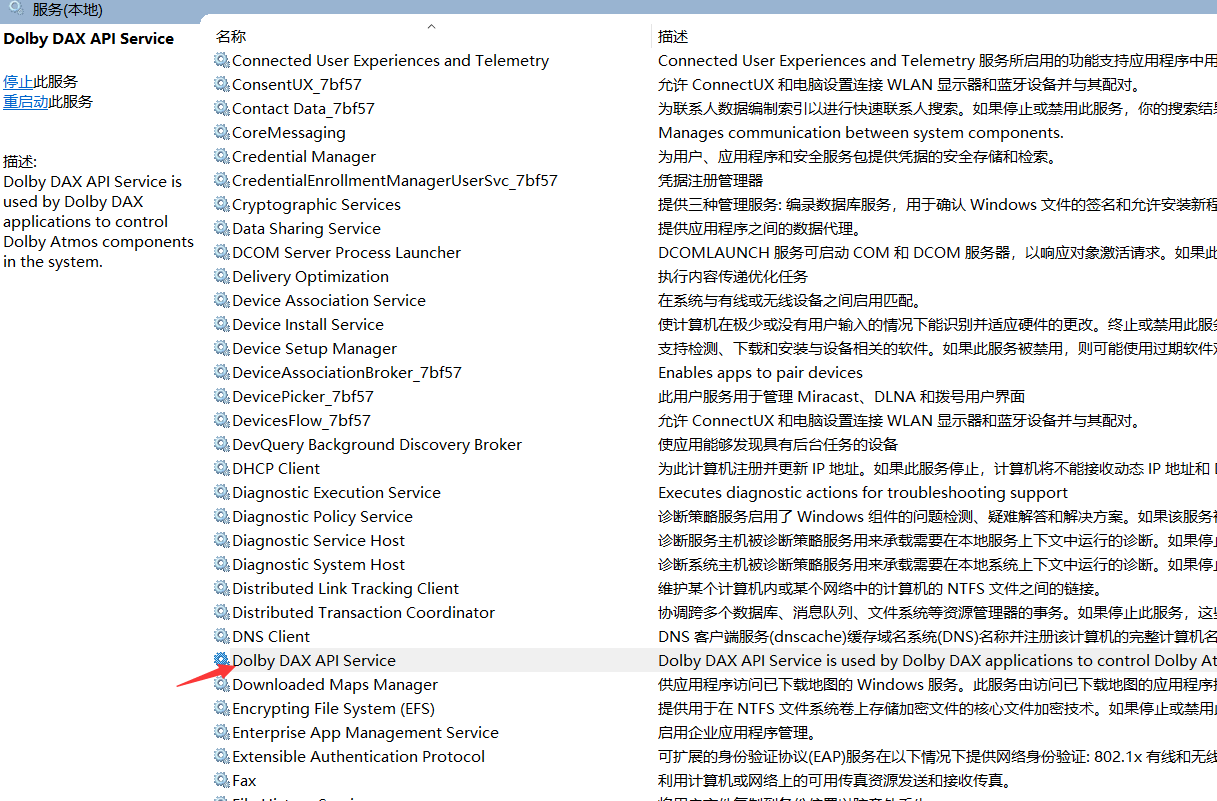Select the gear icon for Fax service
Screen dimensions: 1217x801
[222, 780]
